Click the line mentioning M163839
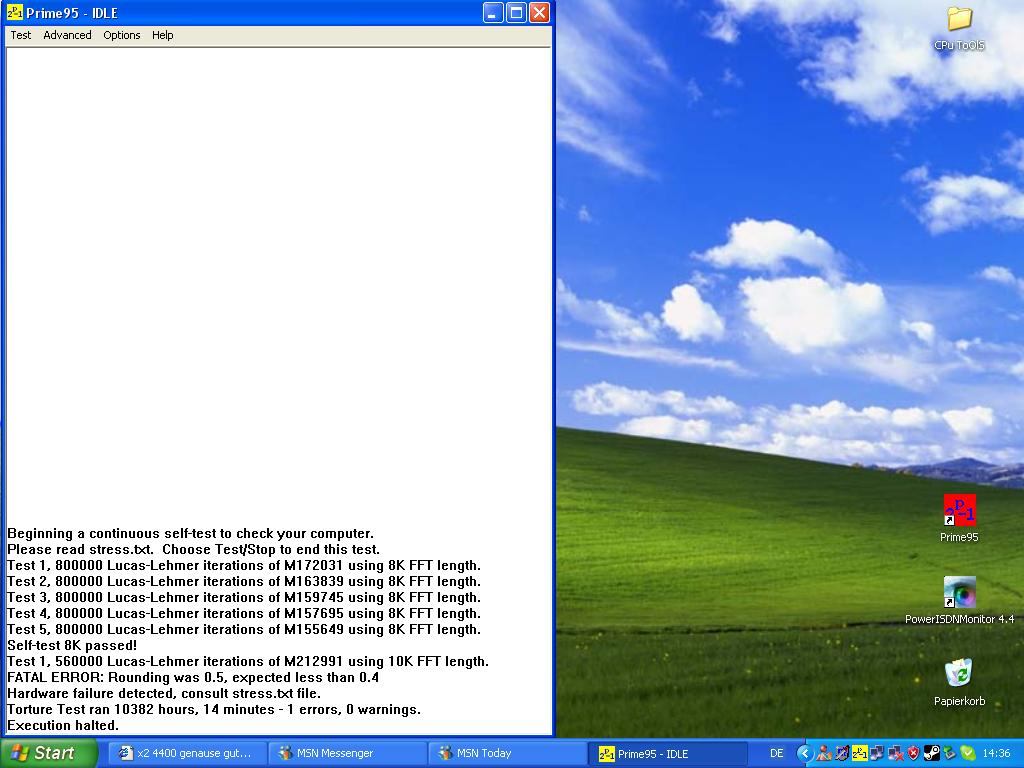1024x768 pixels. pyautogui.click(x=244, y=581)
